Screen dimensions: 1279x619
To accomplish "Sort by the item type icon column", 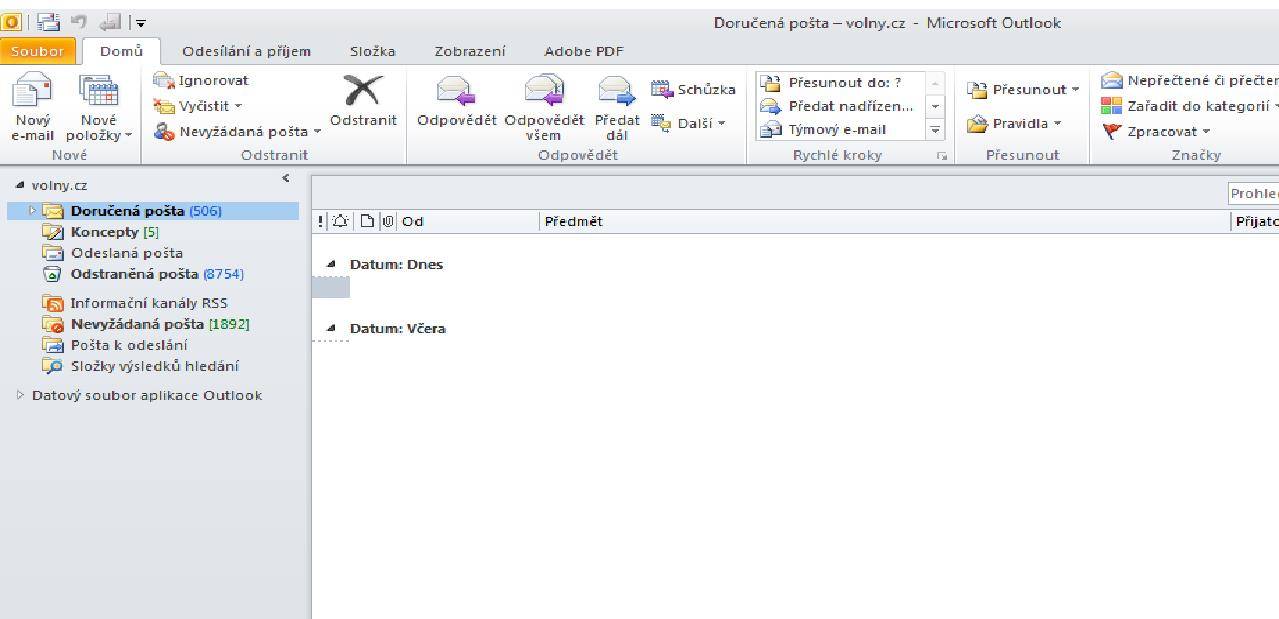I will point(367,221).
